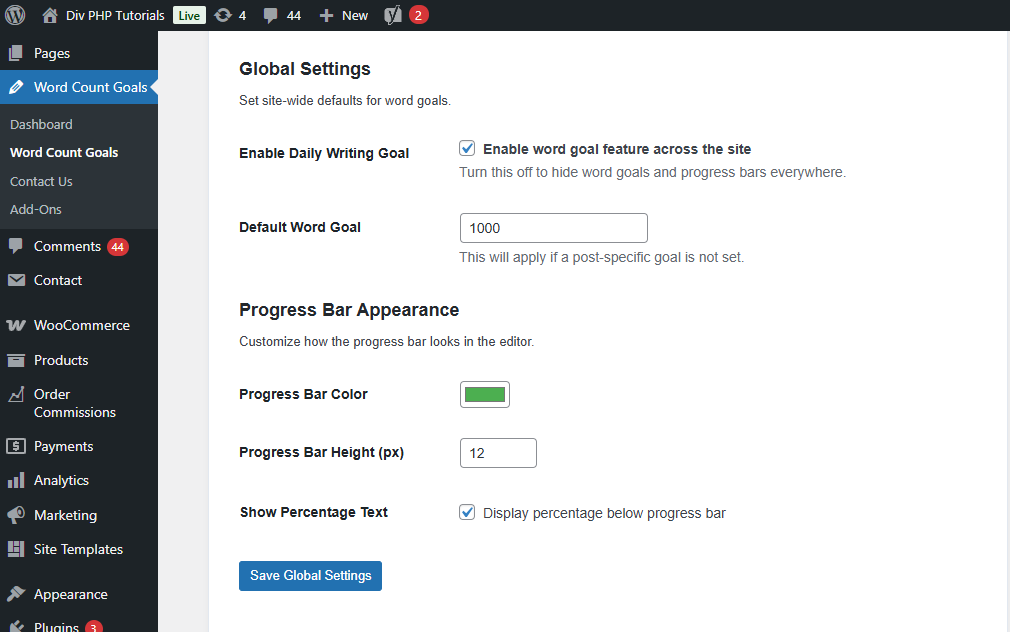The width and height of the screenshot is (1010, 632).
Task: Click the Marketing megaphone icon
Action: tap(16, 515)
